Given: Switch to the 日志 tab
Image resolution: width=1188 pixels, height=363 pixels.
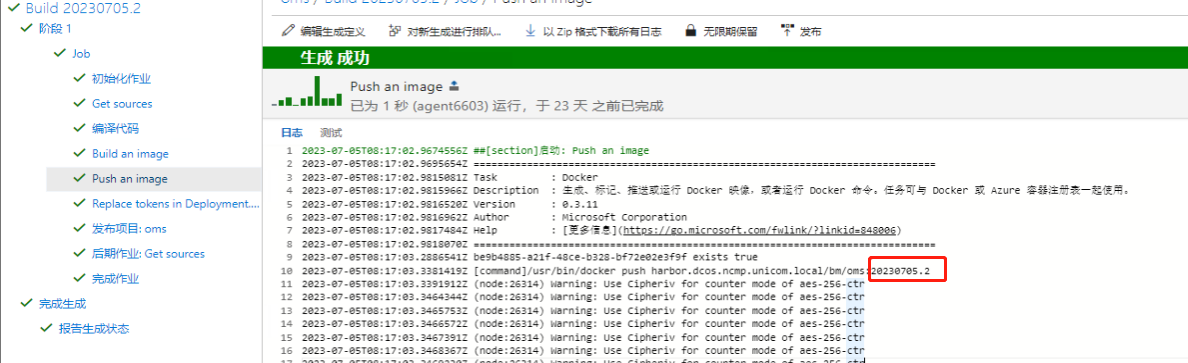Looking at the screenshot, I should coord(292,133).
